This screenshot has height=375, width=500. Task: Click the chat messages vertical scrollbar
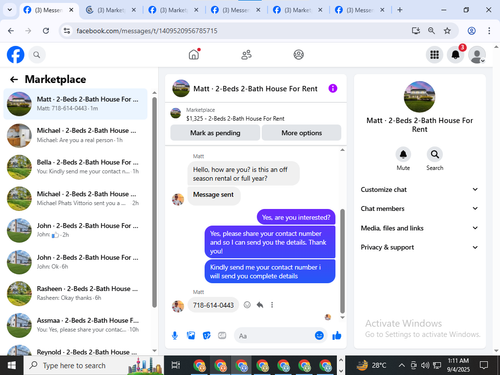click(x=342, y=260)
